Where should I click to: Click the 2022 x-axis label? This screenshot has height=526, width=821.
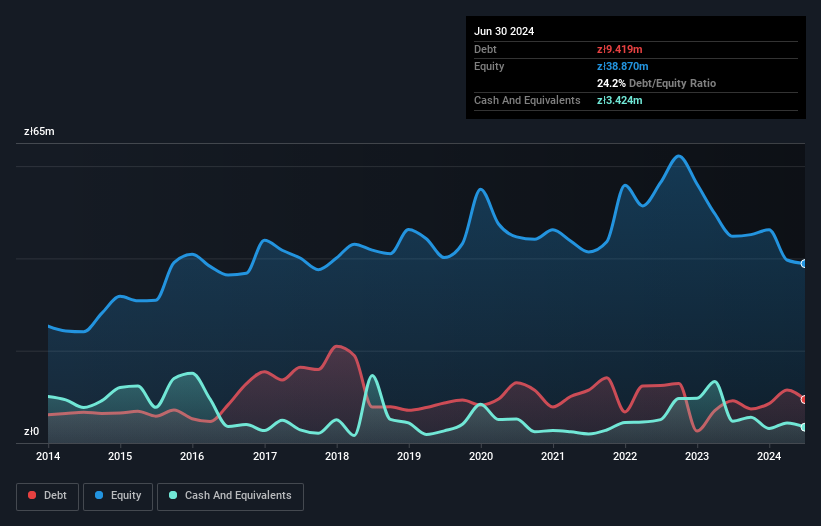tap(625, 456)
